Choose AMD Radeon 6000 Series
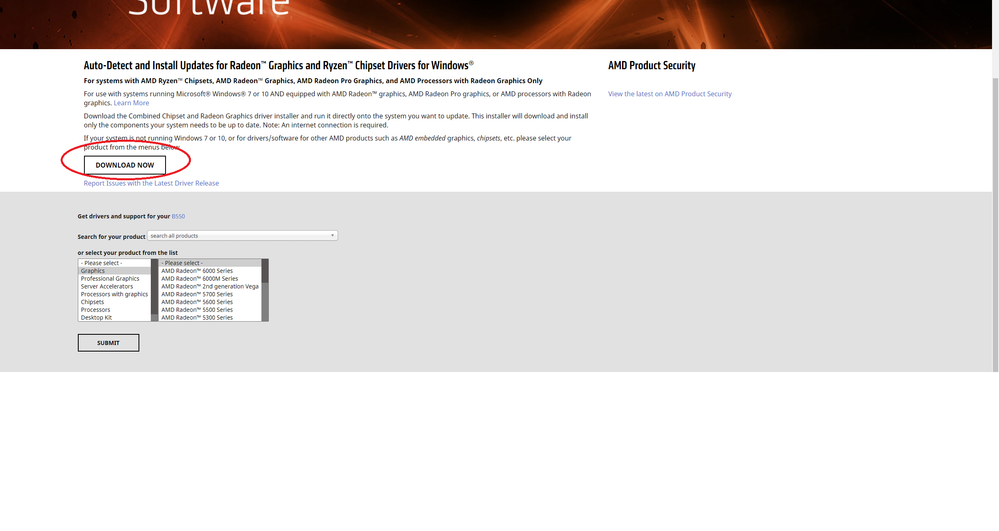The image size is (999, 531). click(x=210, y=271)
